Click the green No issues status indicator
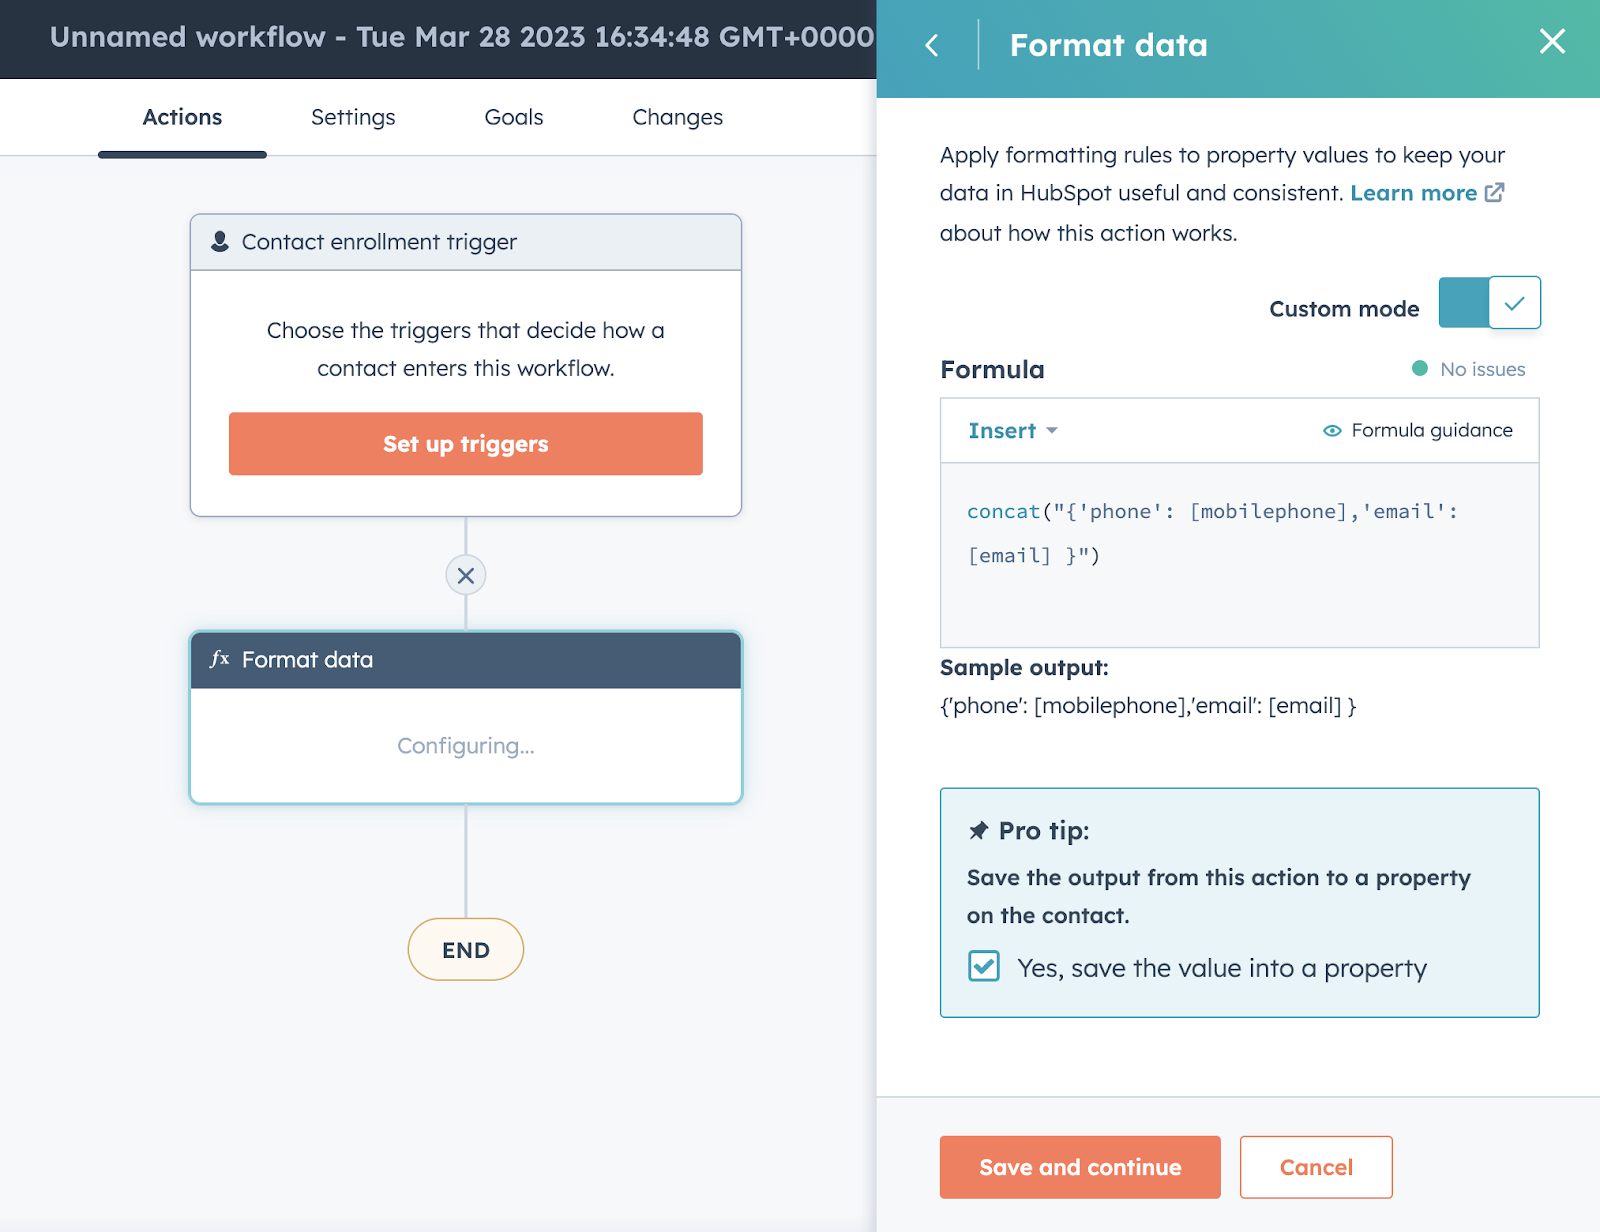1600x1232 pixels. tap(1420, 368)
